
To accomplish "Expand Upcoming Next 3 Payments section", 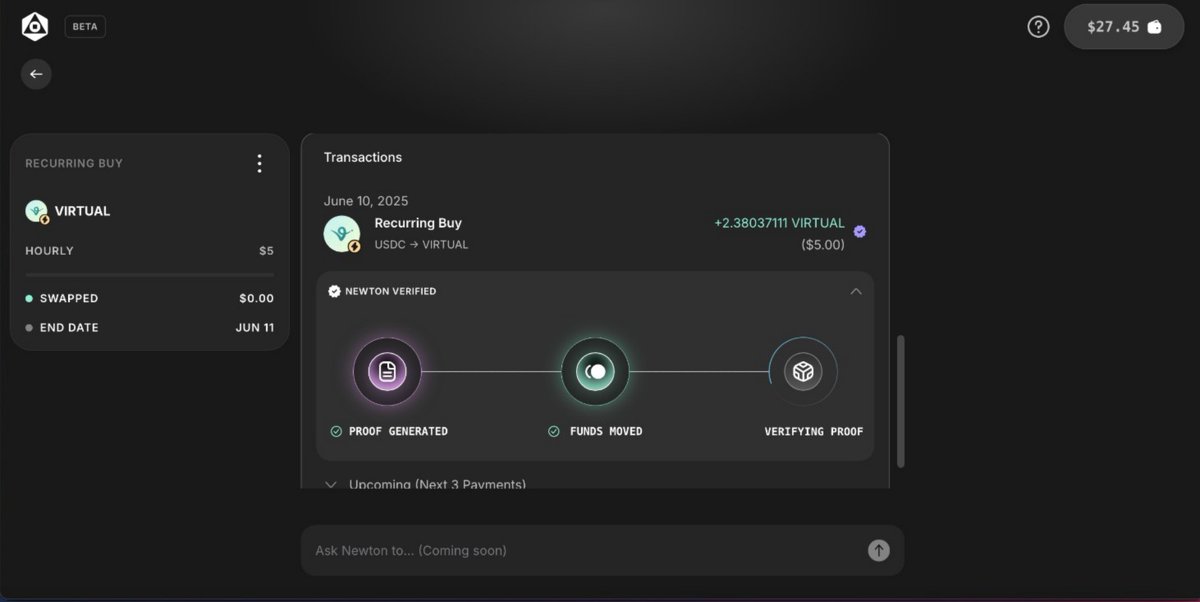I will tap(331, 484).
